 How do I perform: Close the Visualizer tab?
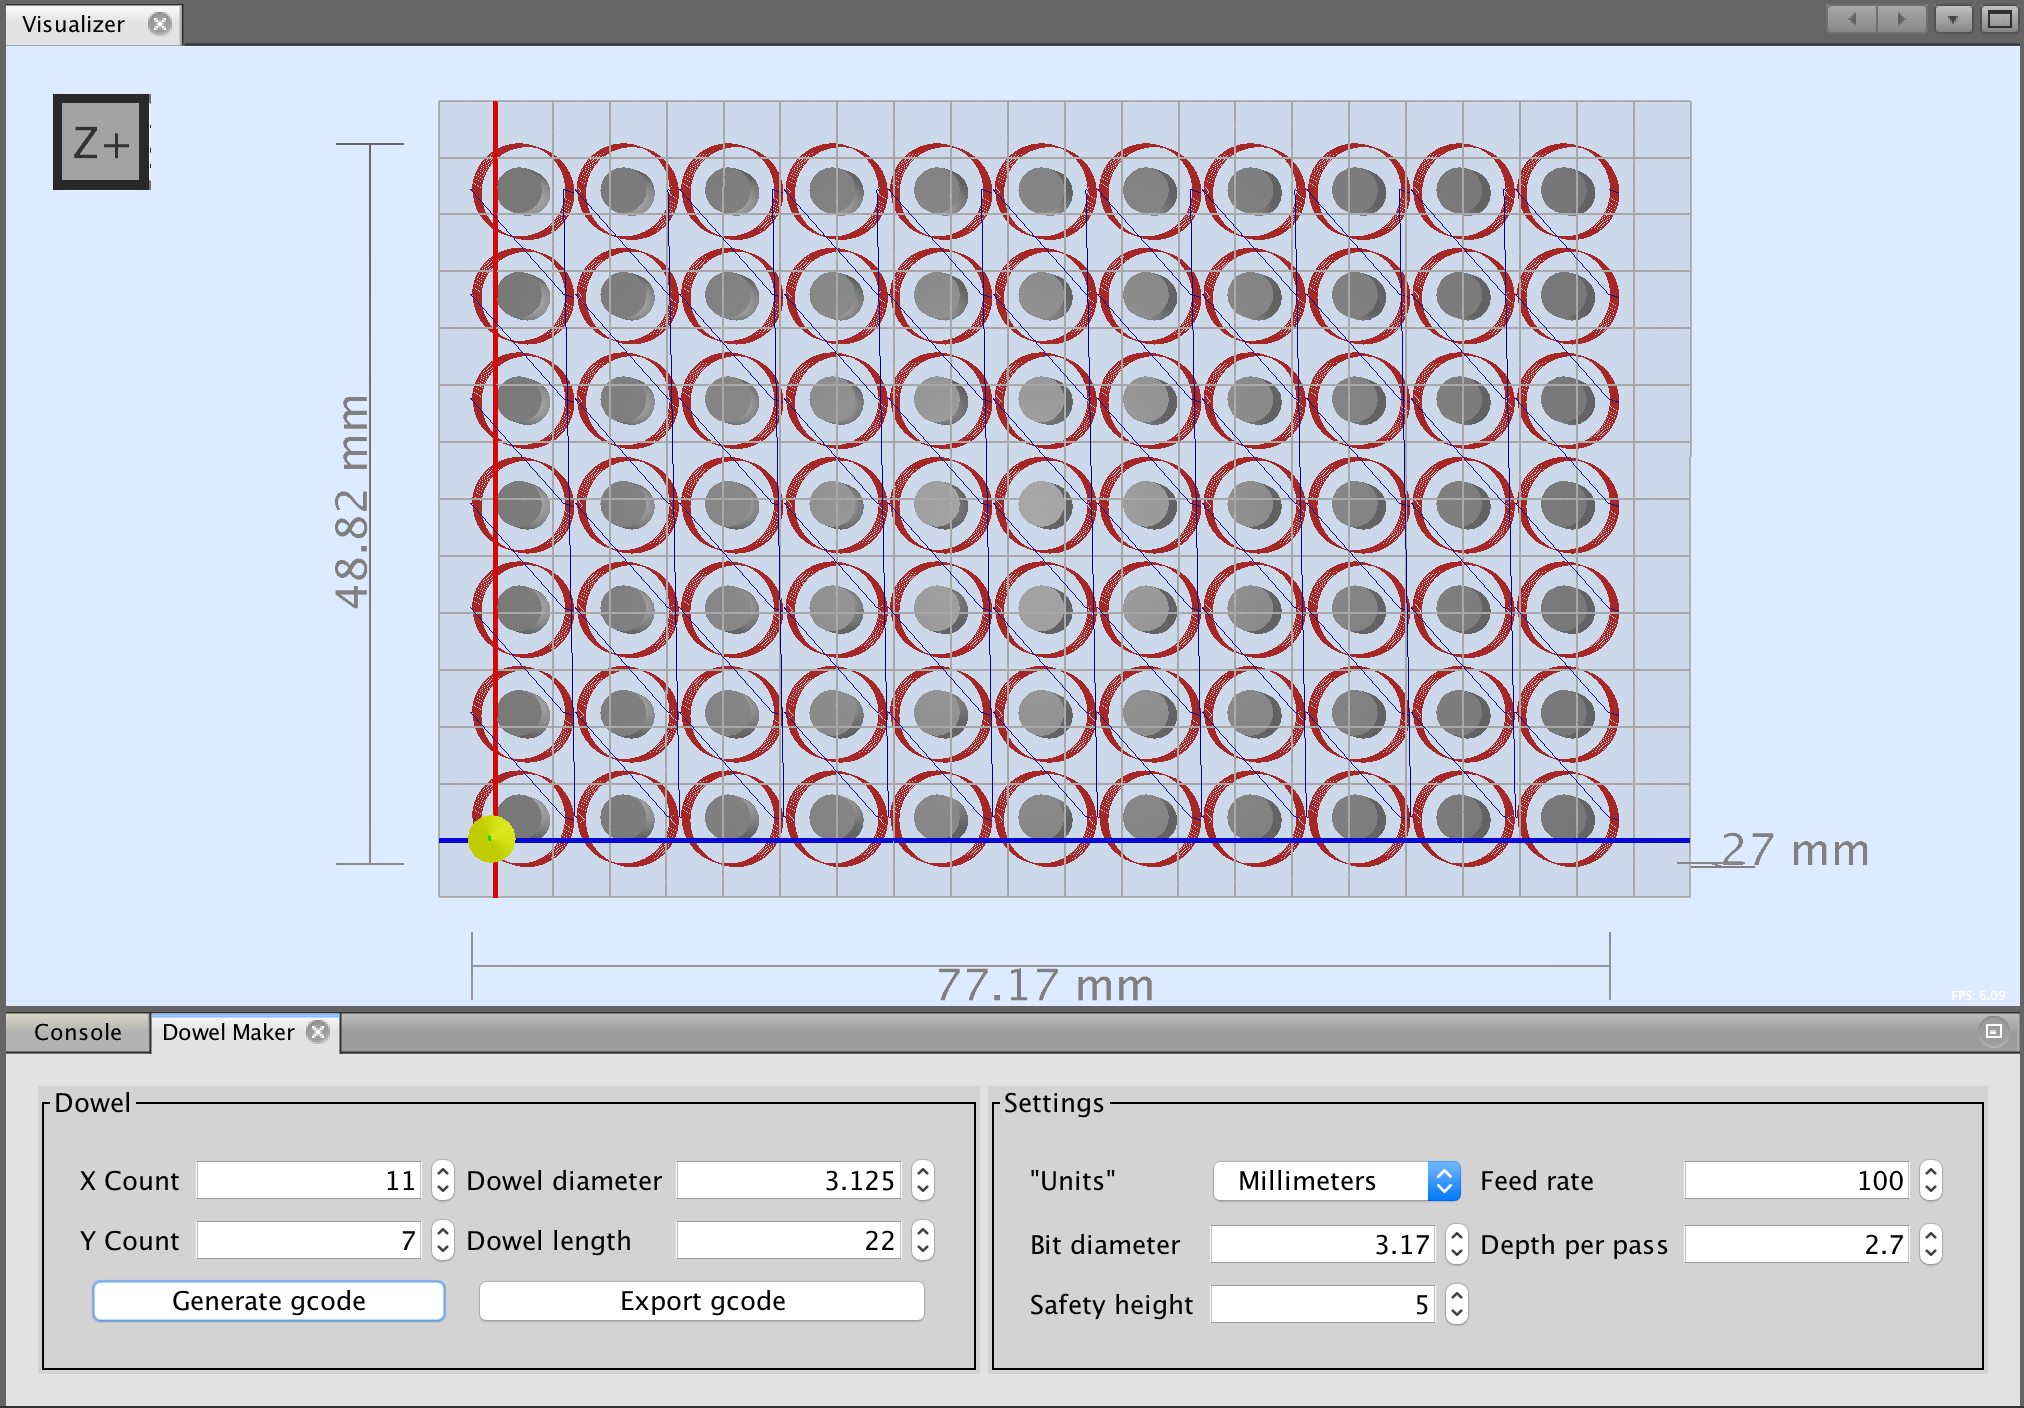(x=159, y=24)
